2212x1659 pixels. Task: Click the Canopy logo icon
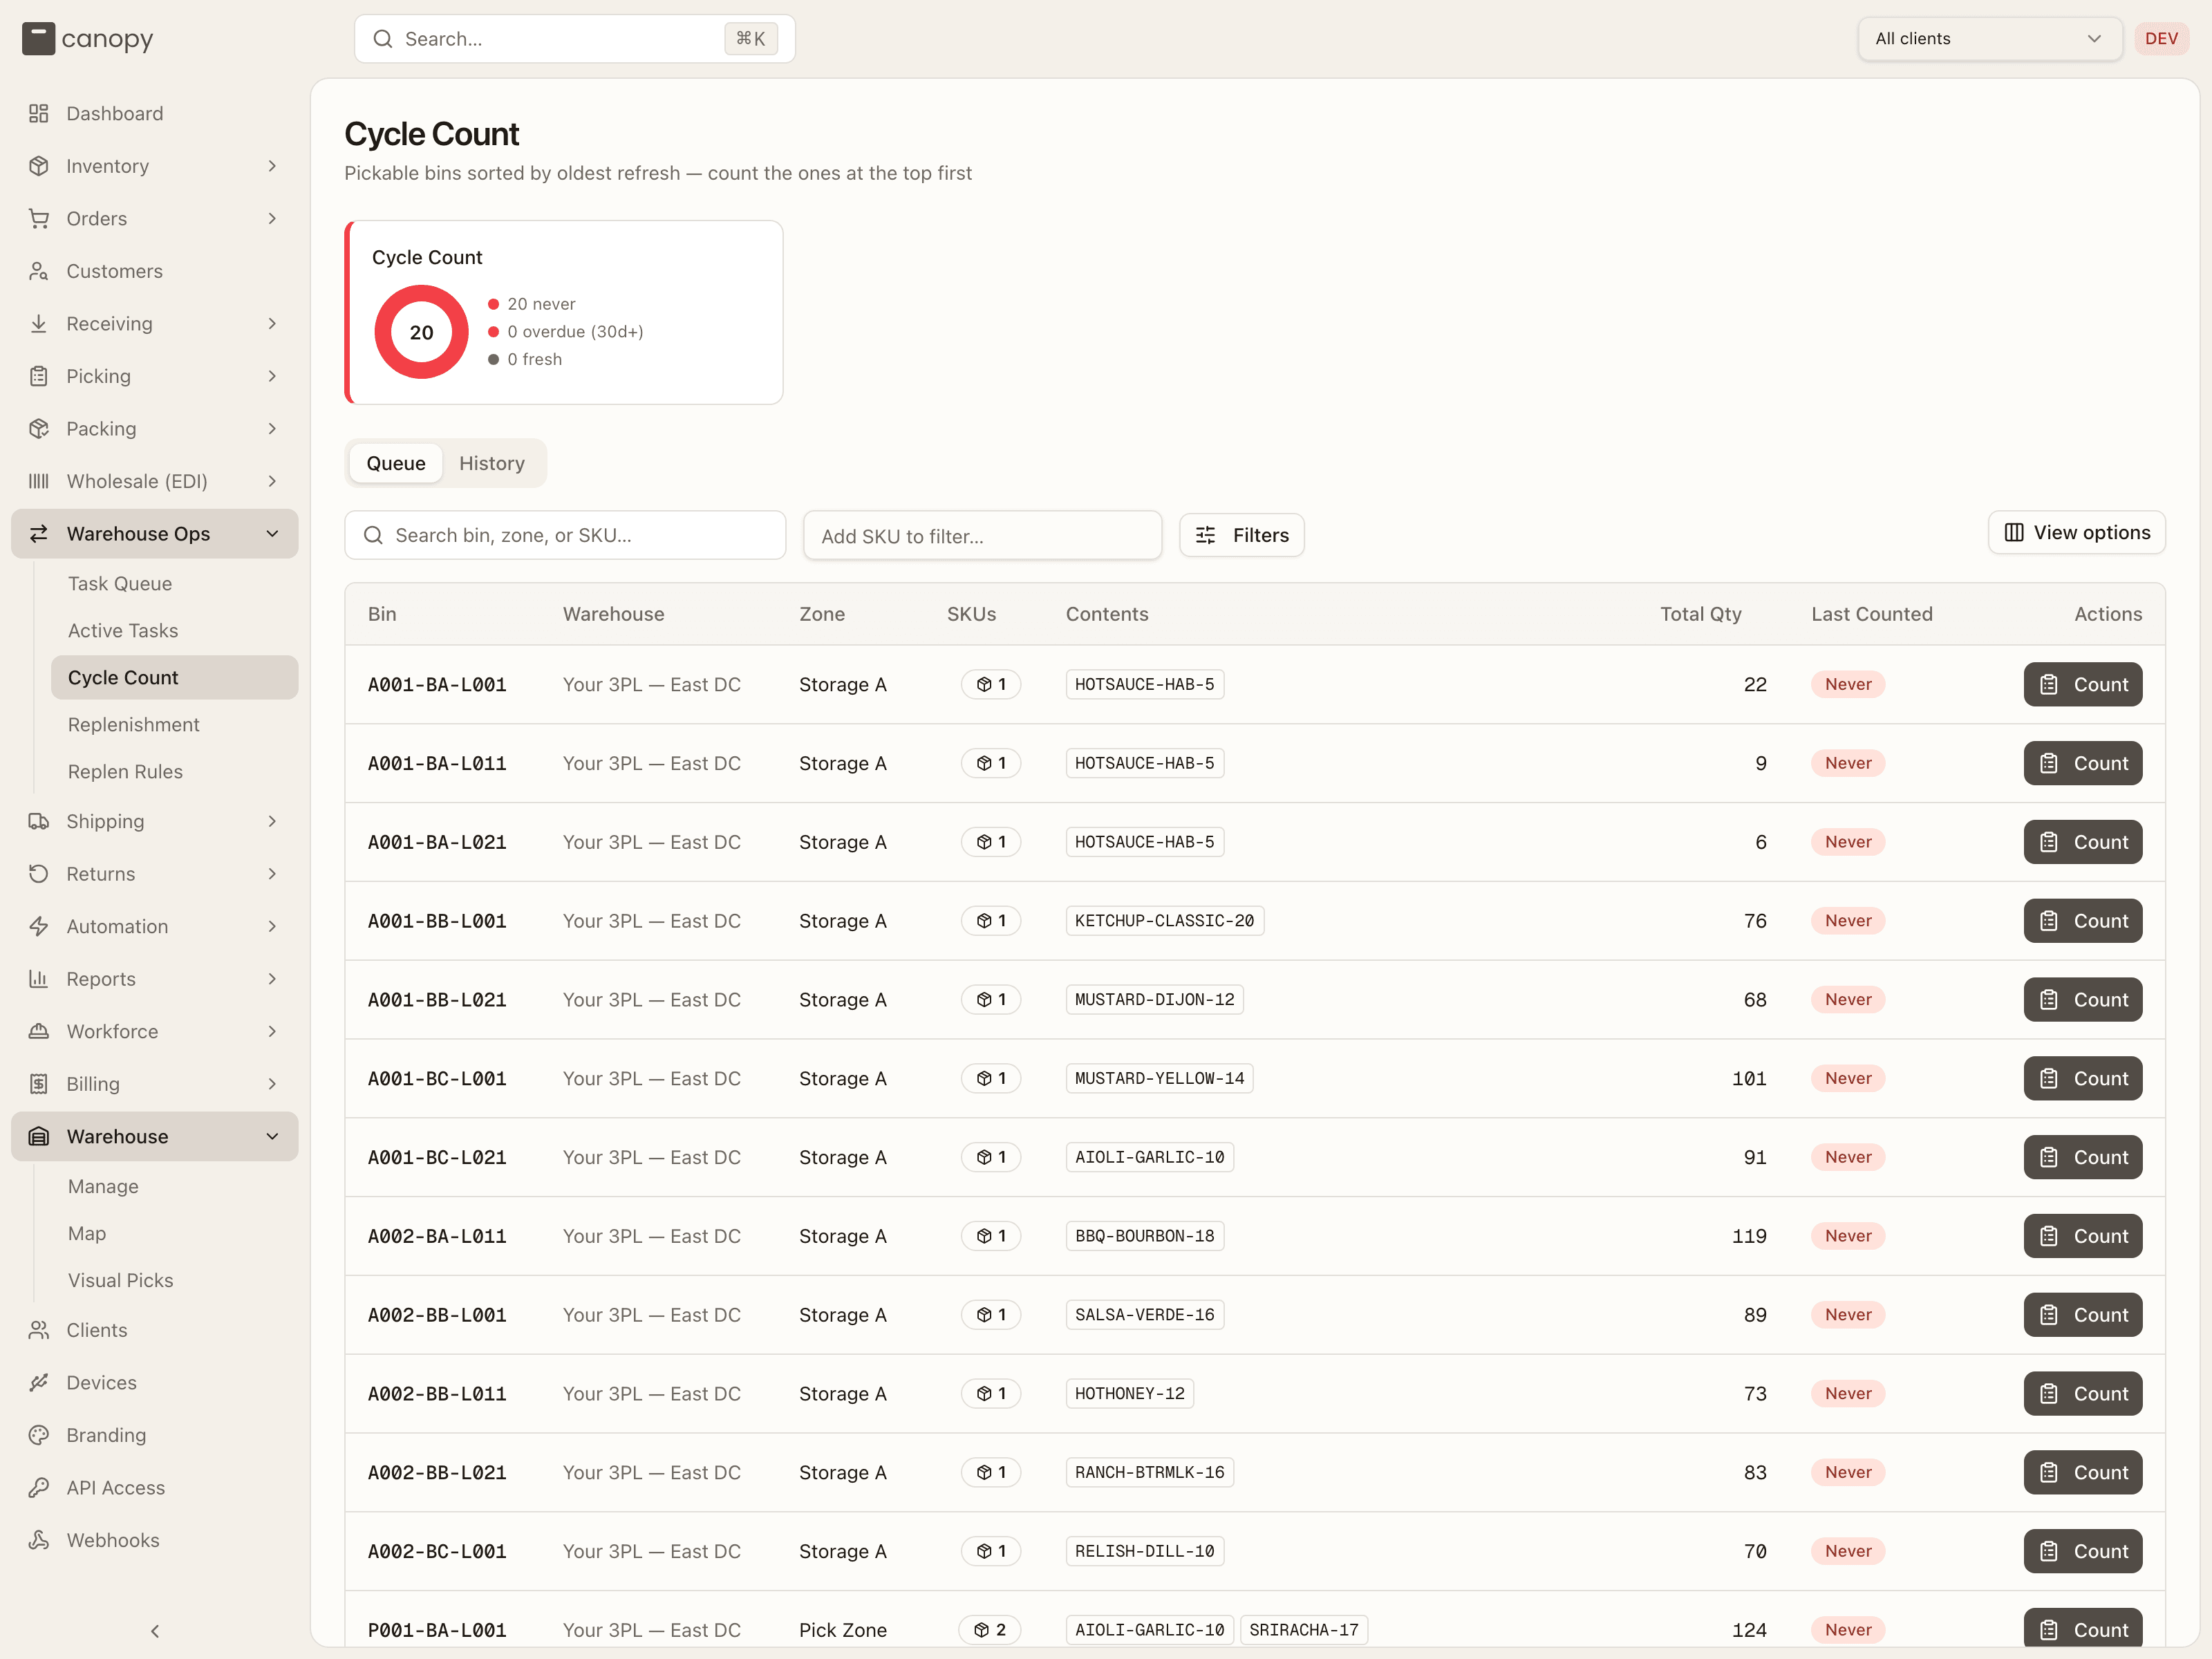click(x=38, y=38)
